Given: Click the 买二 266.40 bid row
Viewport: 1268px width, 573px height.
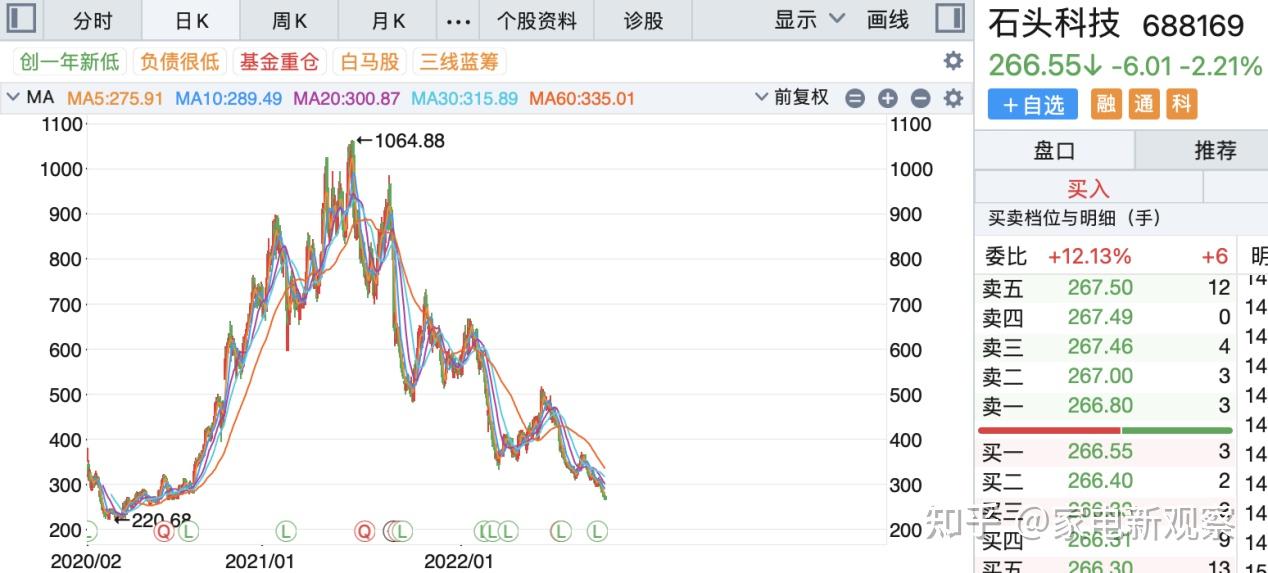Looking at the screenshot, I should pyautogui.click(x=1106, y=482).
